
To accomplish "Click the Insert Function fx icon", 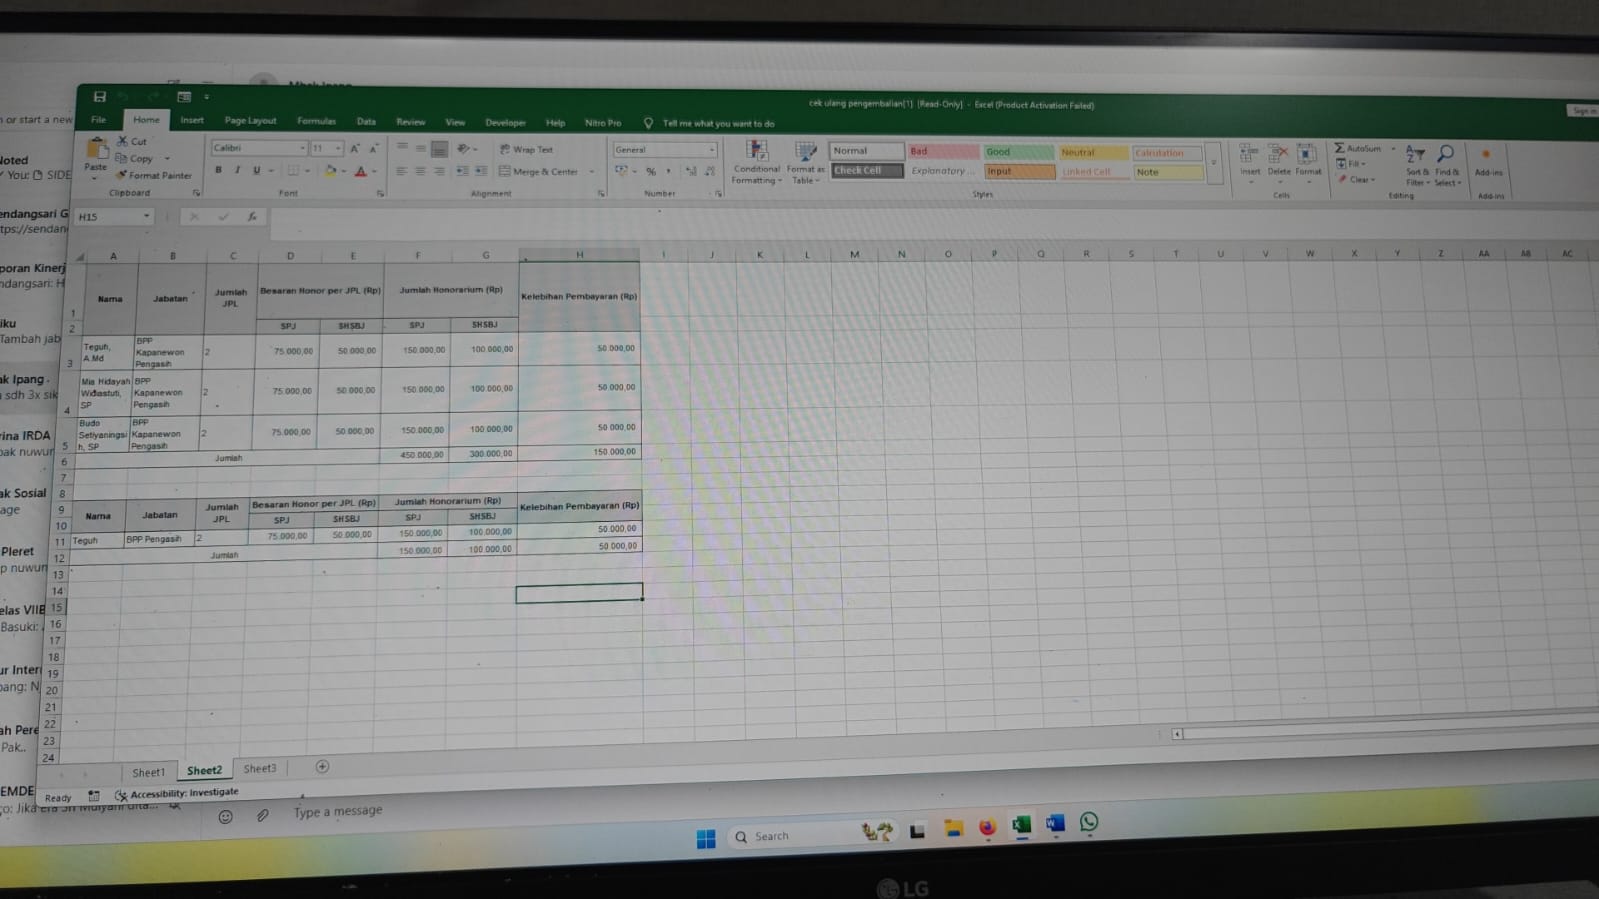I will [252, 216].
